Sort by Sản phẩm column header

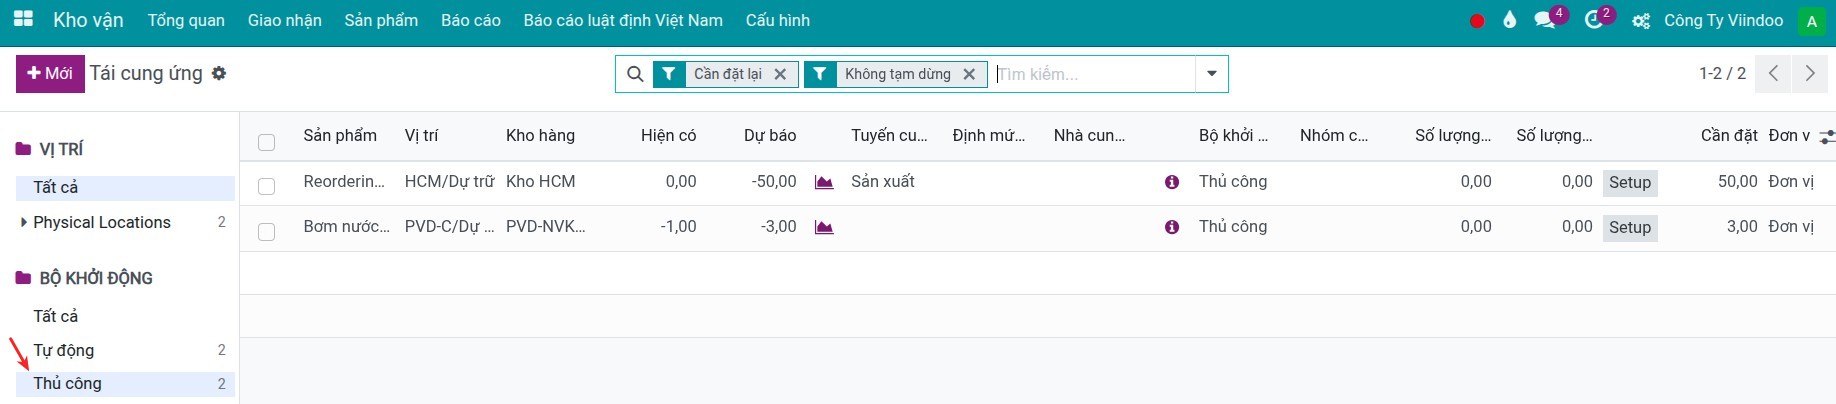coord(340,135)
